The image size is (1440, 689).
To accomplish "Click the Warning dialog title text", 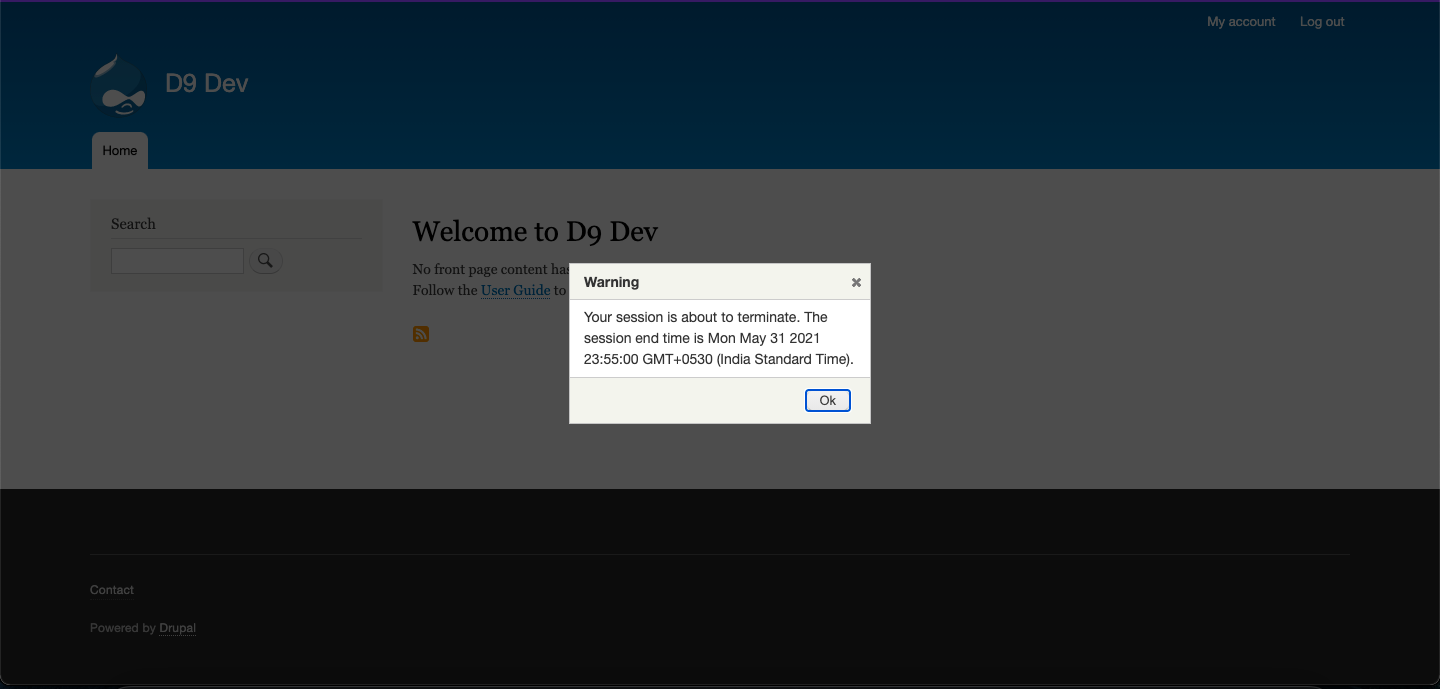I will tap(611, 282).
